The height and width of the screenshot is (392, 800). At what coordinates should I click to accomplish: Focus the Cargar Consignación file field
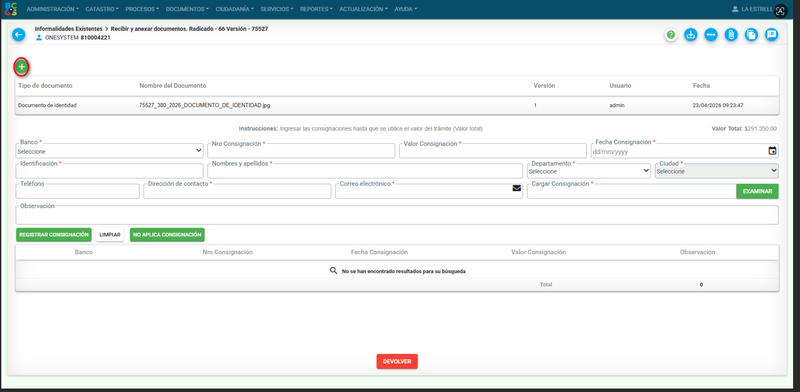click(632, 191)
